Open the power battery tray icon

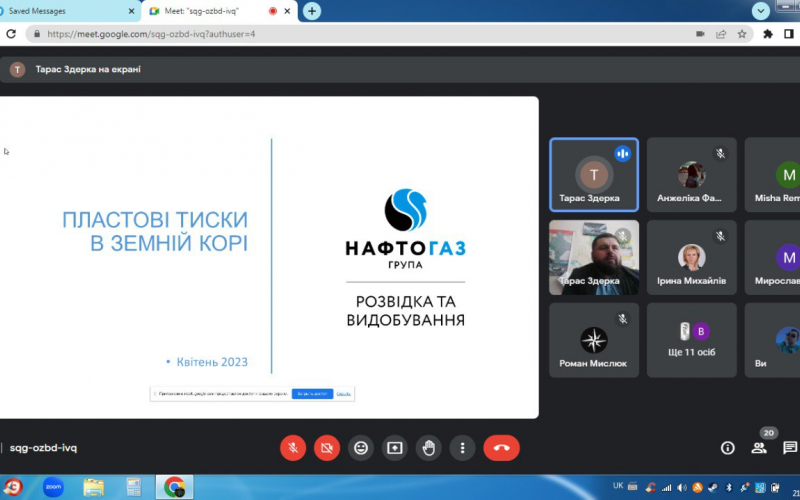click(x=776, y=487)
